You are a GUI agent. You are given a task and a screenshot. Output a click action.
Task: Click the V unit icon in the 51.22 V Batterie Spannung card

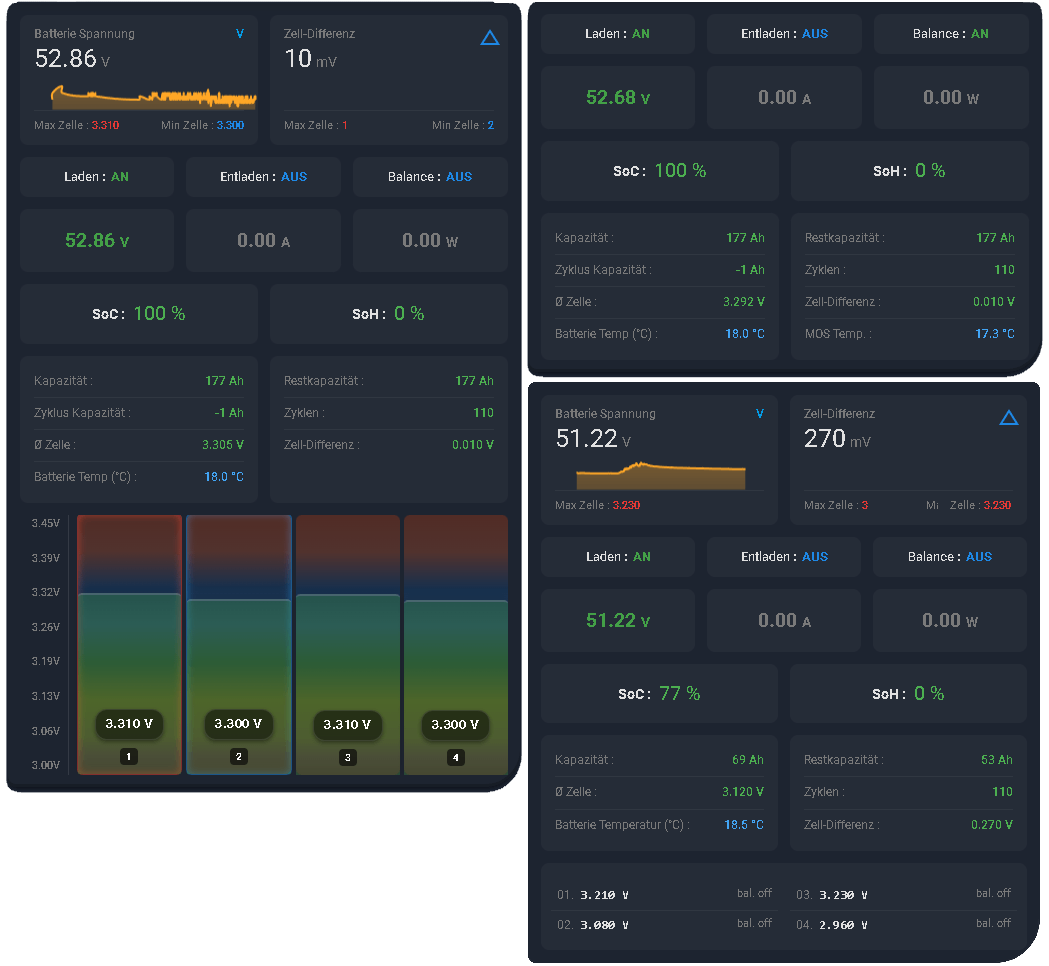click(x=760, y=414)
